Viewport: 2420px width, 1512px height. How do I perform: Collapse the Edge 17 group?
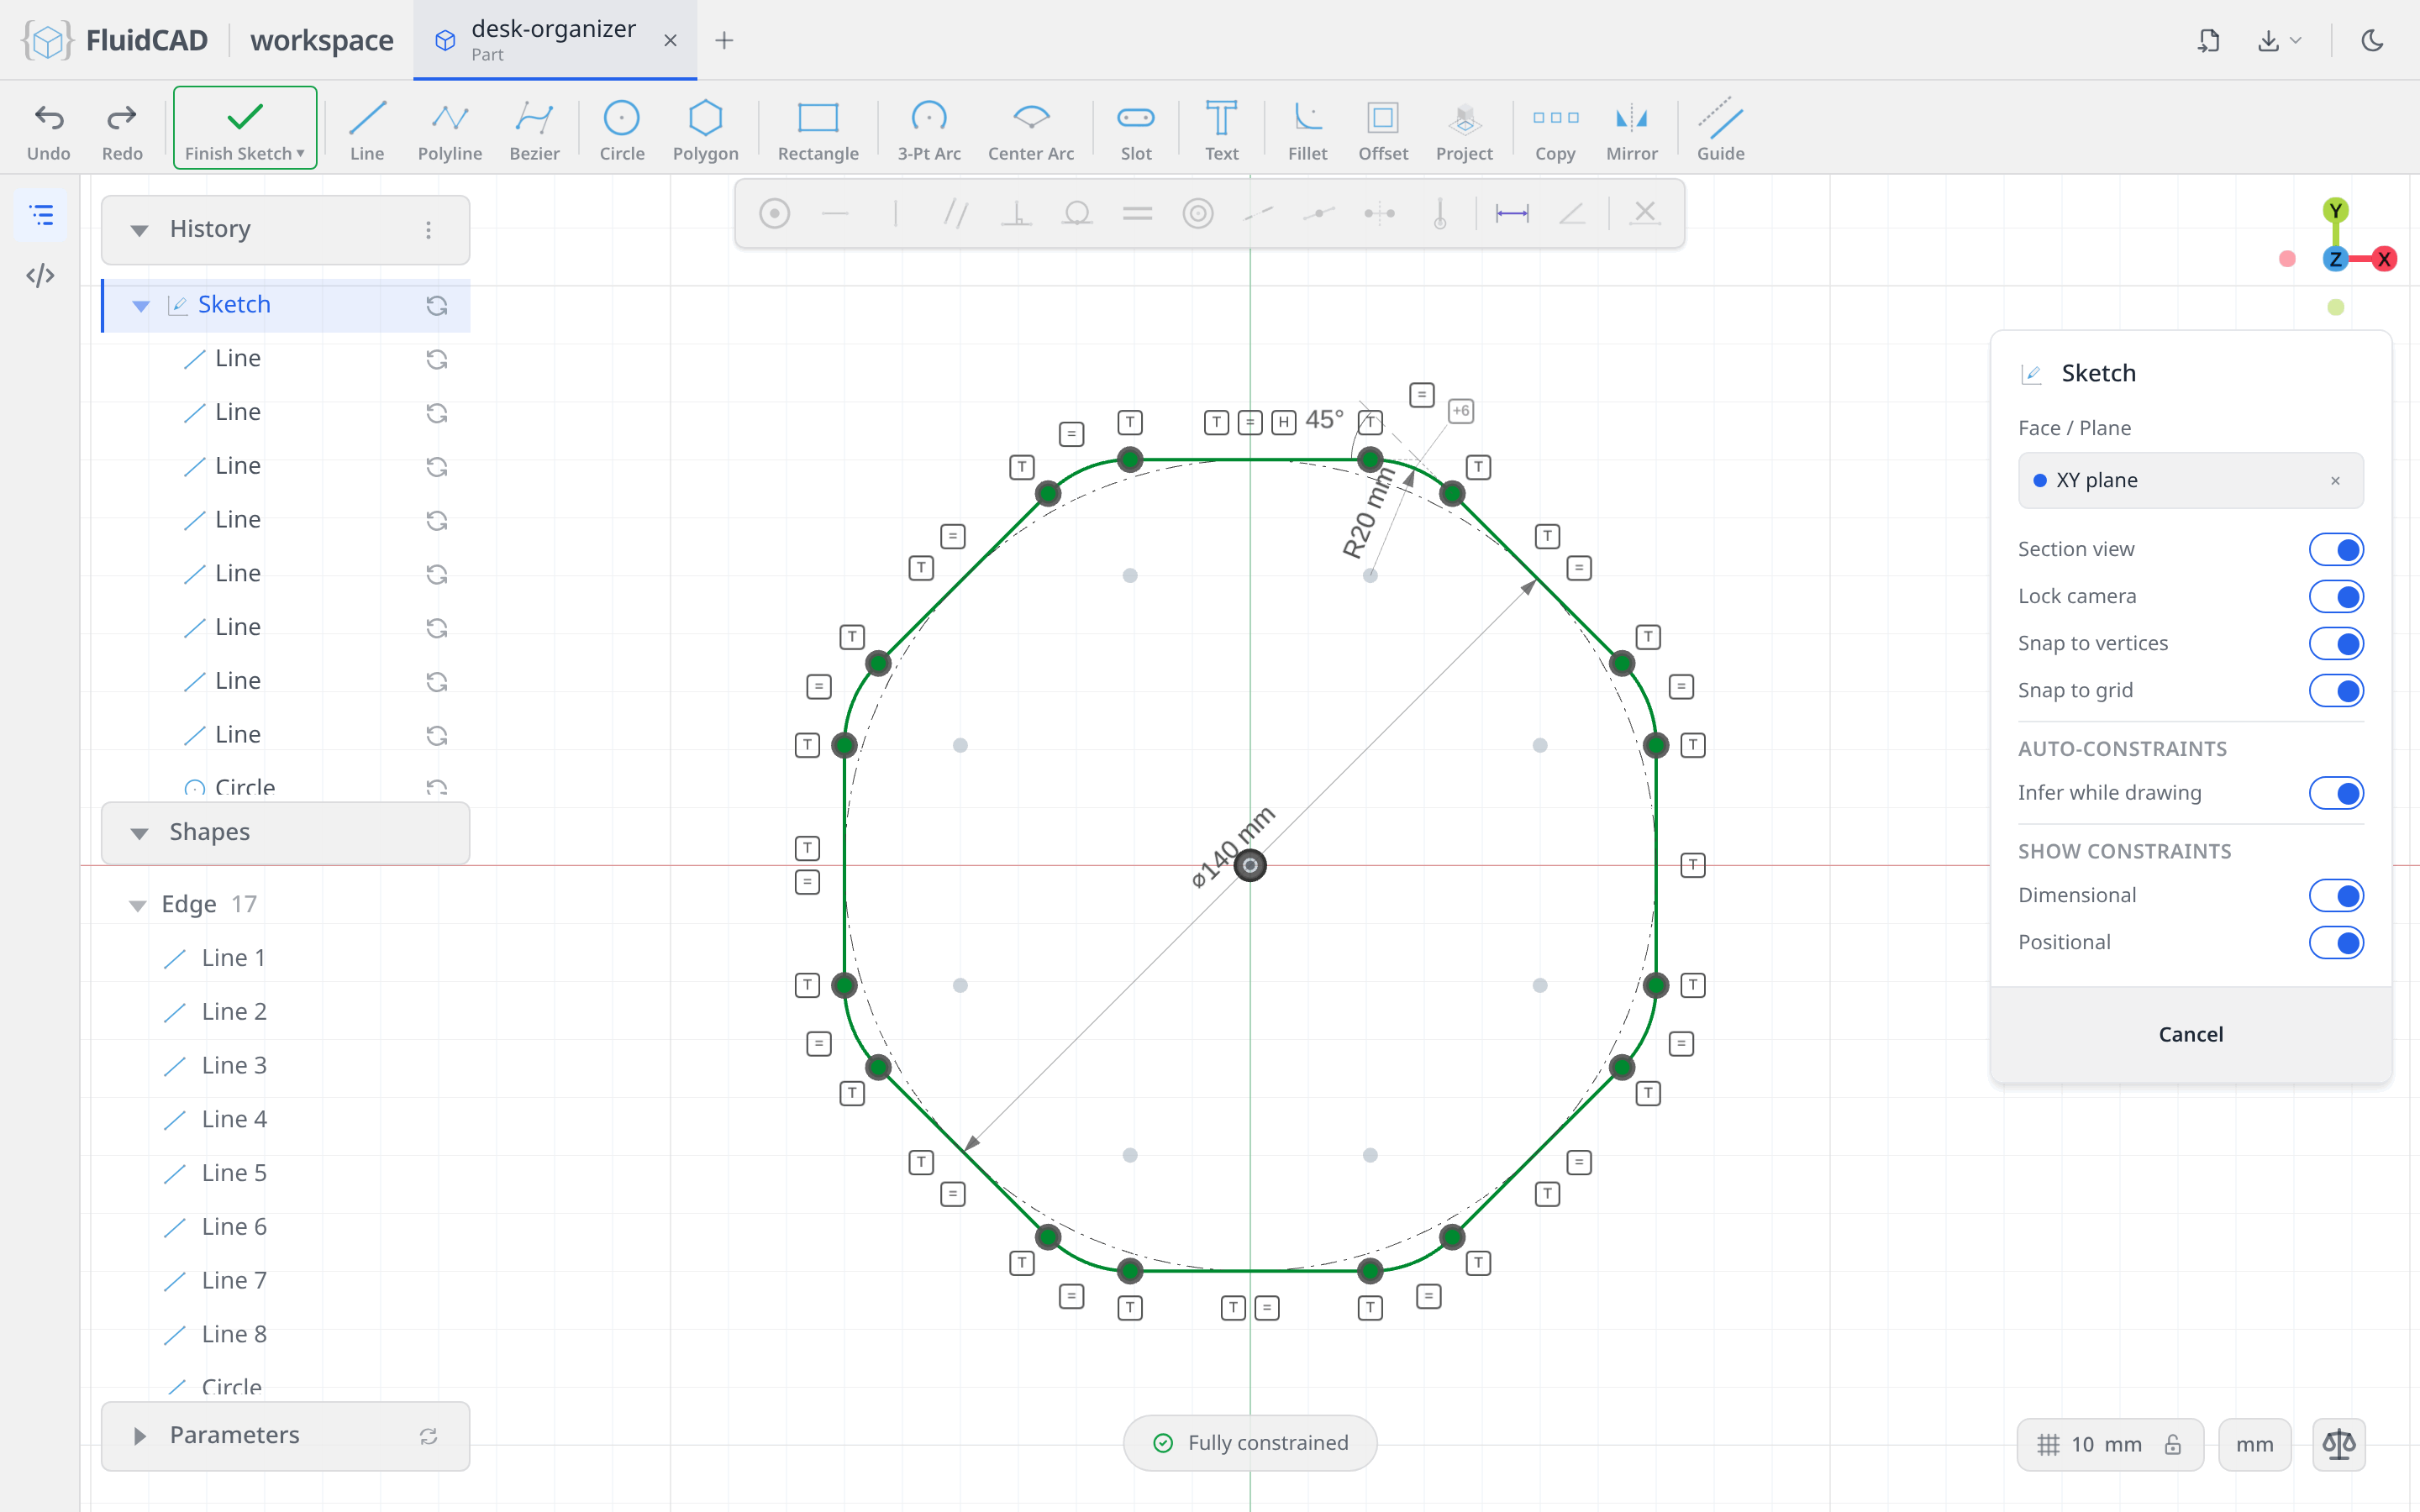click(137, 905)
